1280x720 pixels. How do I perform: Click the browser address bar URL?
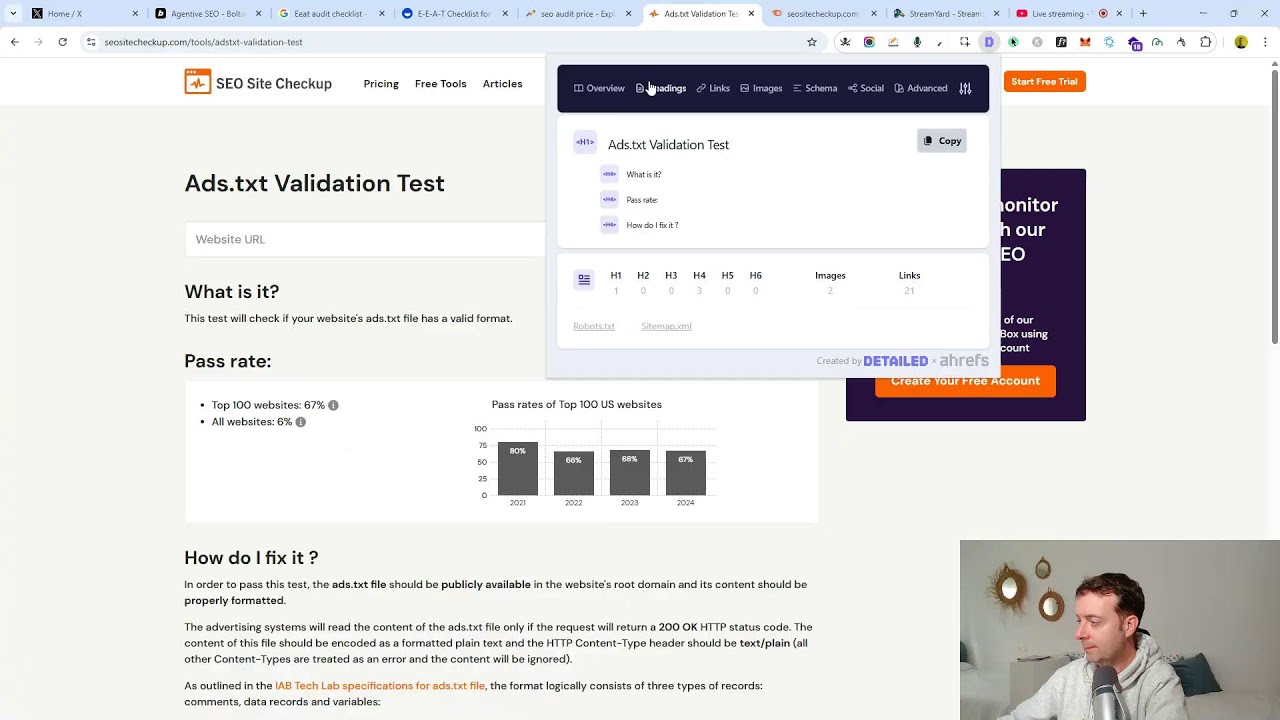(203, 42)
